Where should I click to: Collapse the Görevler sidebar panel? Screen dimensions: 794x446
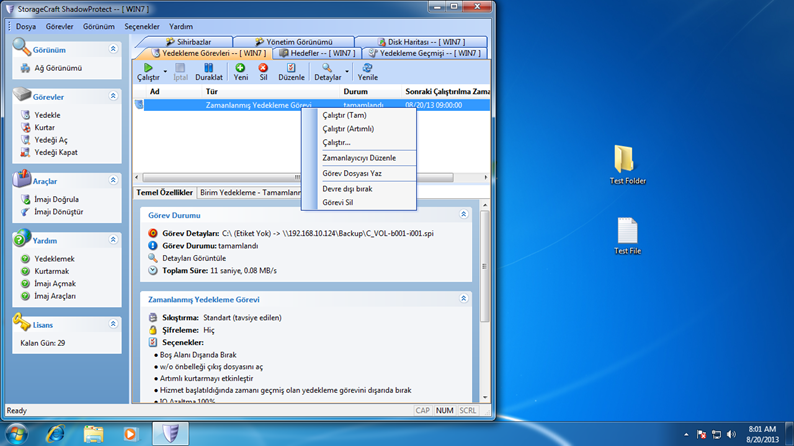click(x=113, y=96)
